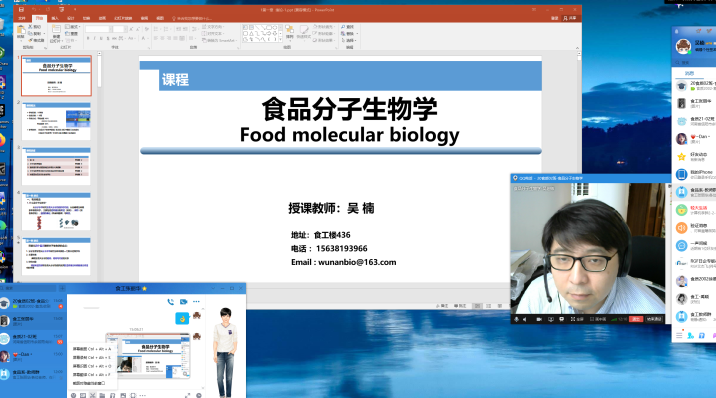This screenshot has height=398, width=716.
Task: Open the Replace command in Editing group
Action: (349, 34)
